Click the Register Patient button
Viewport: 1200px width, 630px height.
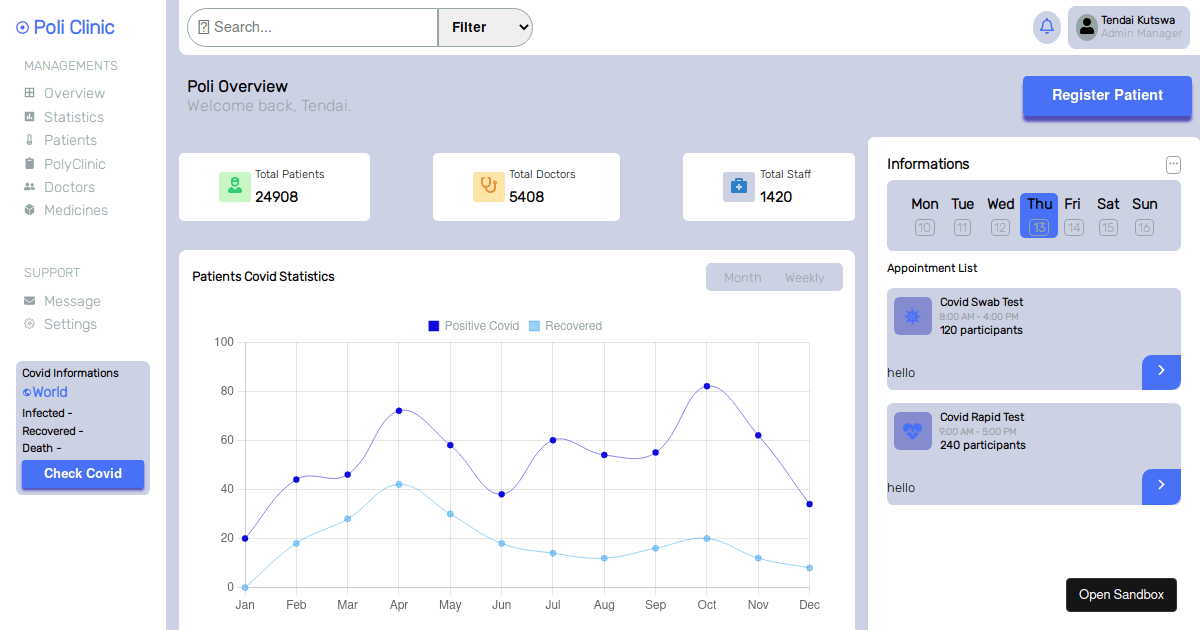(x=1107, y=96)
